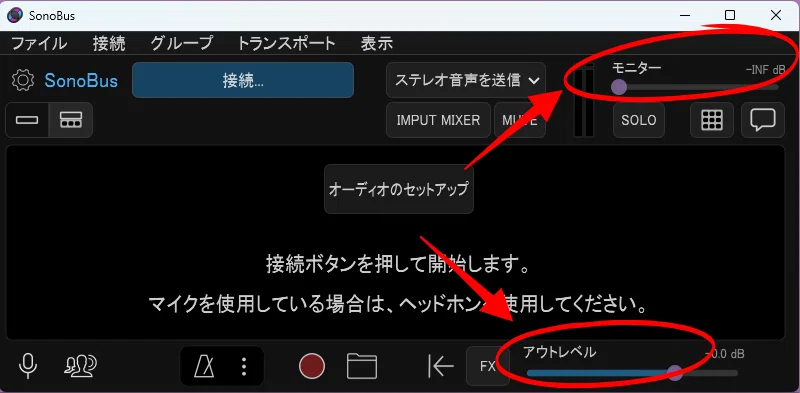Click the blue 接続... connect button

tap(243, 80)
